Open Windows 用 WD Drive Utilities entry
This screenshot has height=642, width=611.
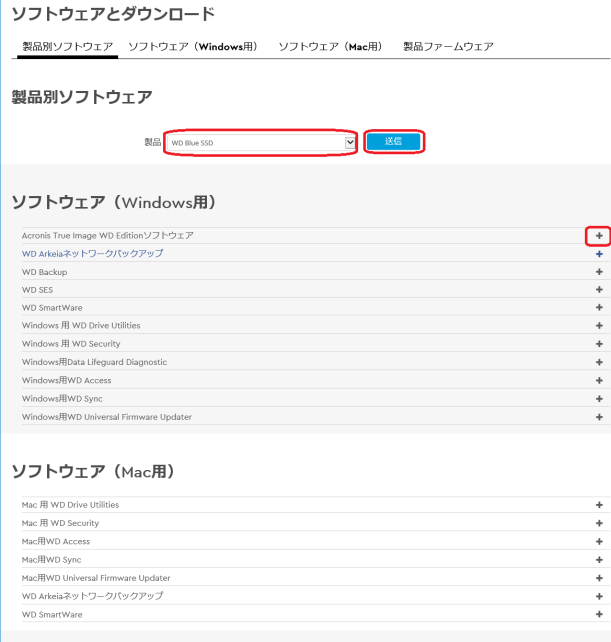[x=81, y=326]
